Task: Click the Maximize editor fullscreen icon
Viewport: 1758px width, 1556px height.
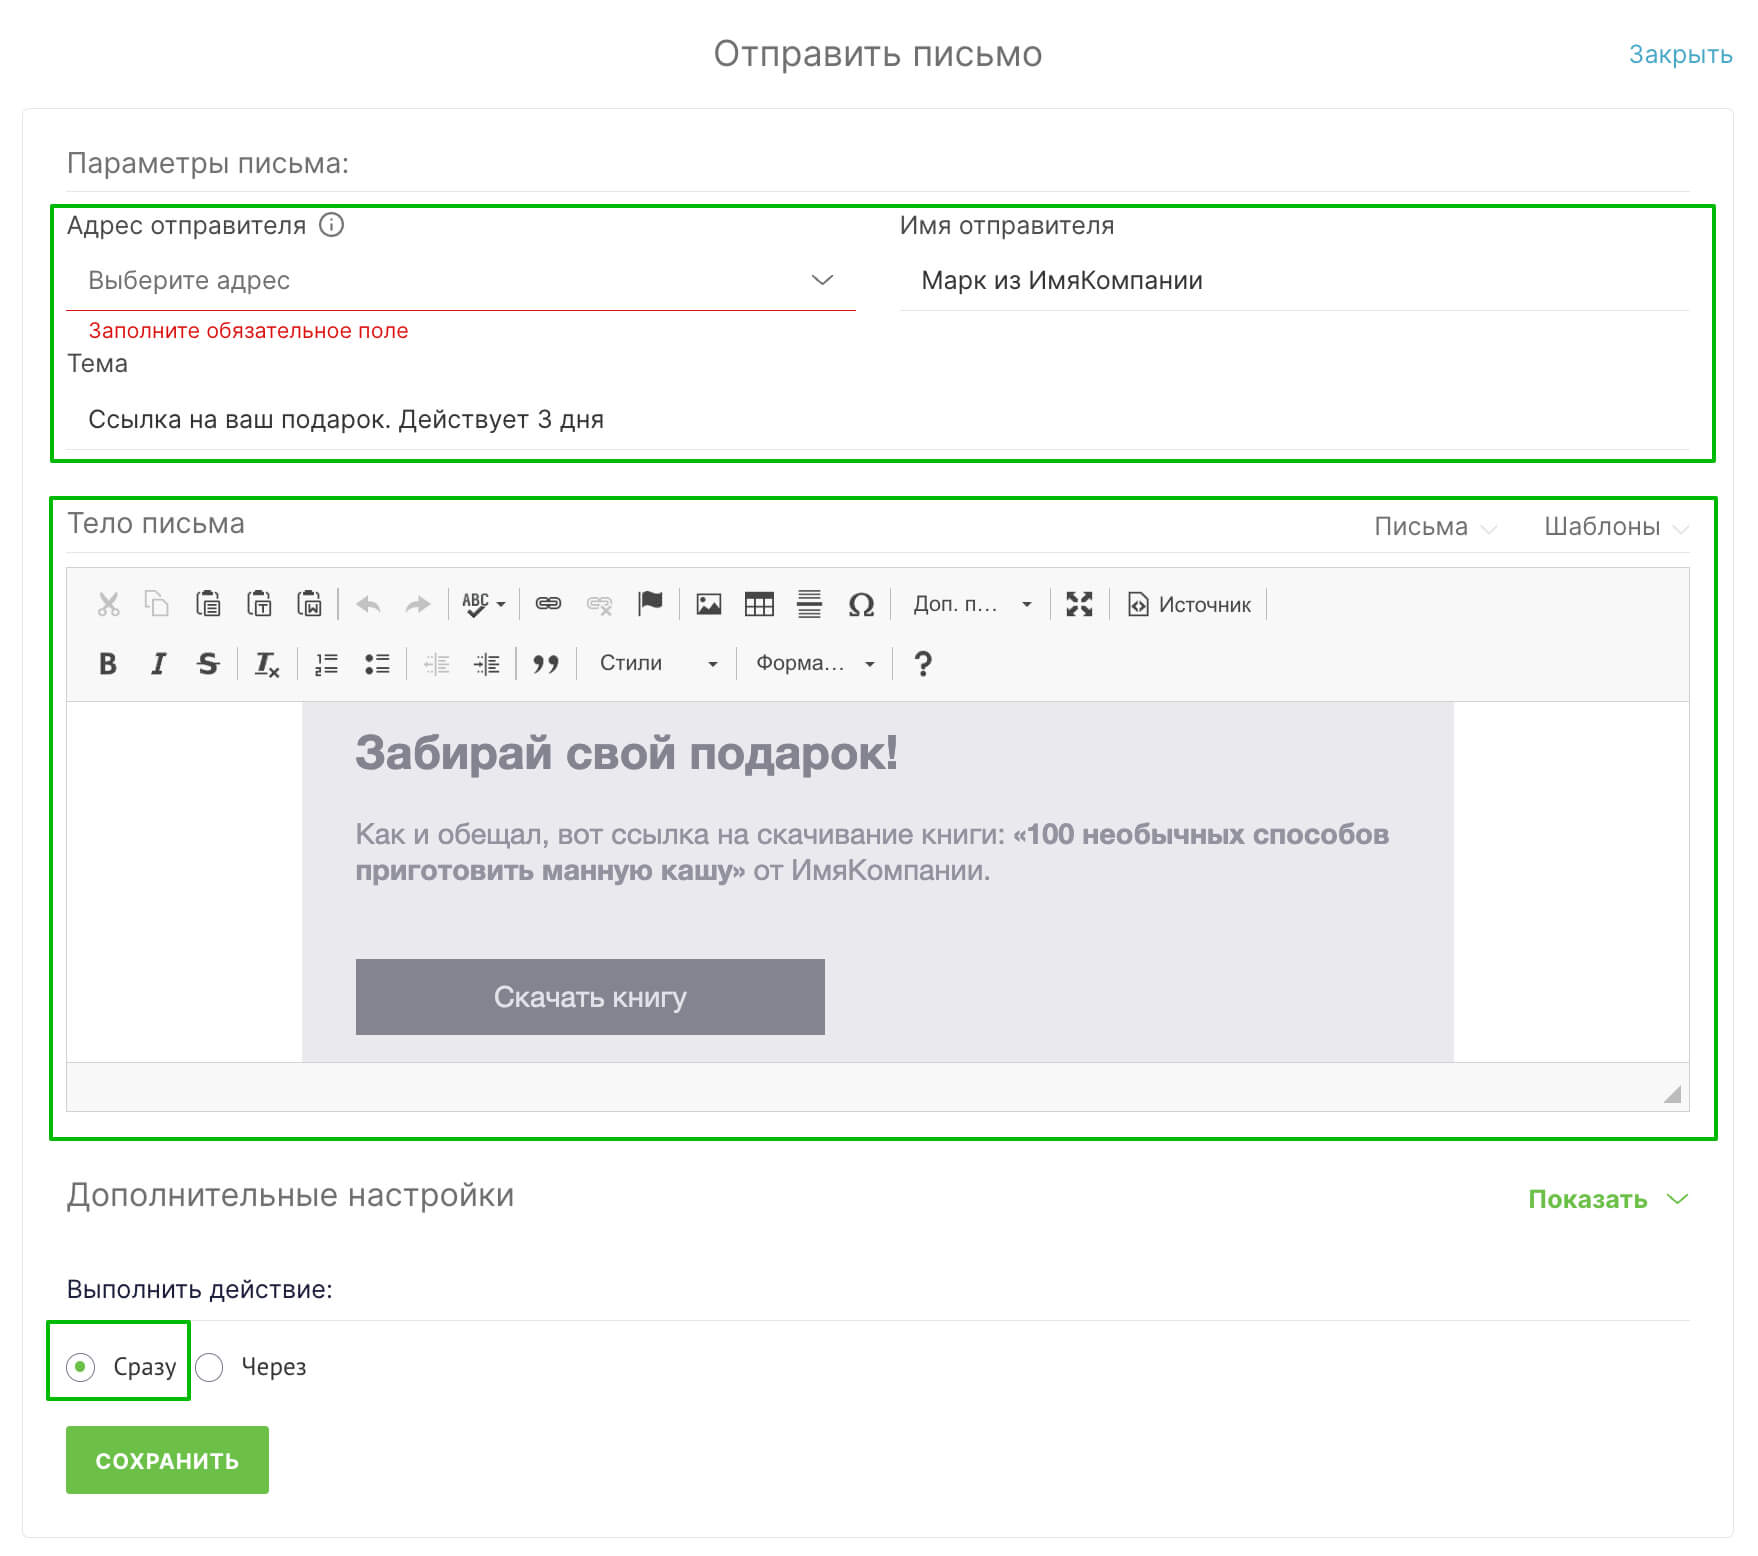Action: tap(1079, 604)
